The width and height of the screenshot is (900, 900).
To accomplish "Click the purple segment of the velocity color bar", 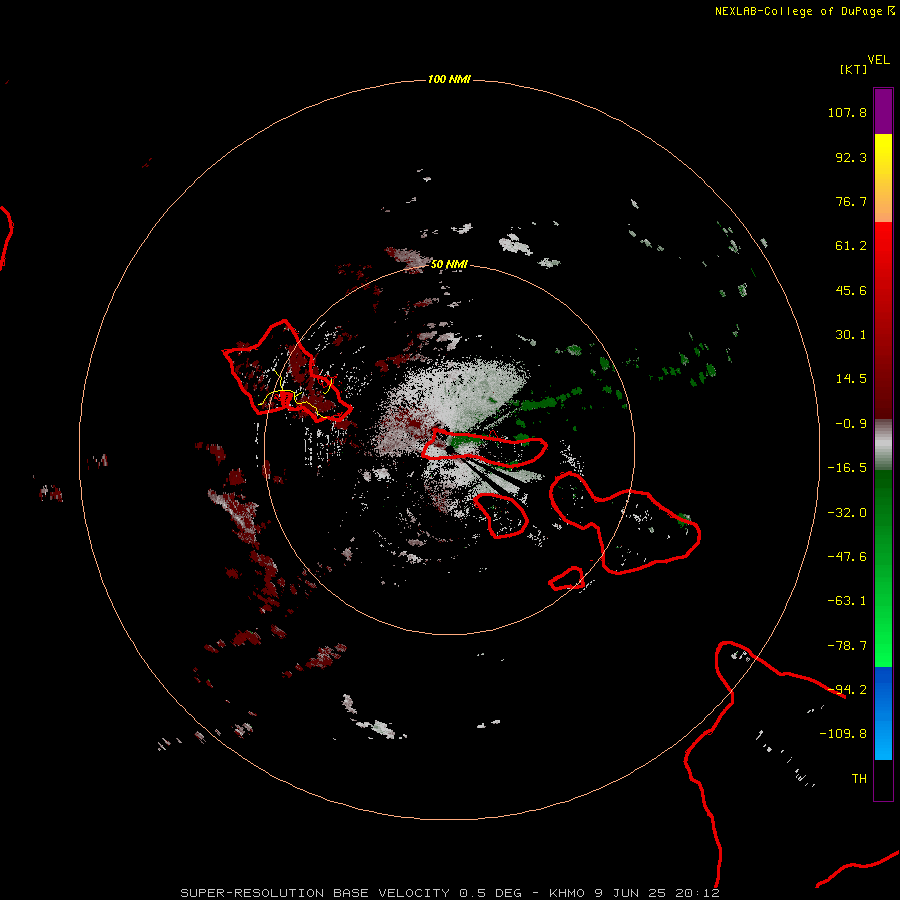I will 883,111.
